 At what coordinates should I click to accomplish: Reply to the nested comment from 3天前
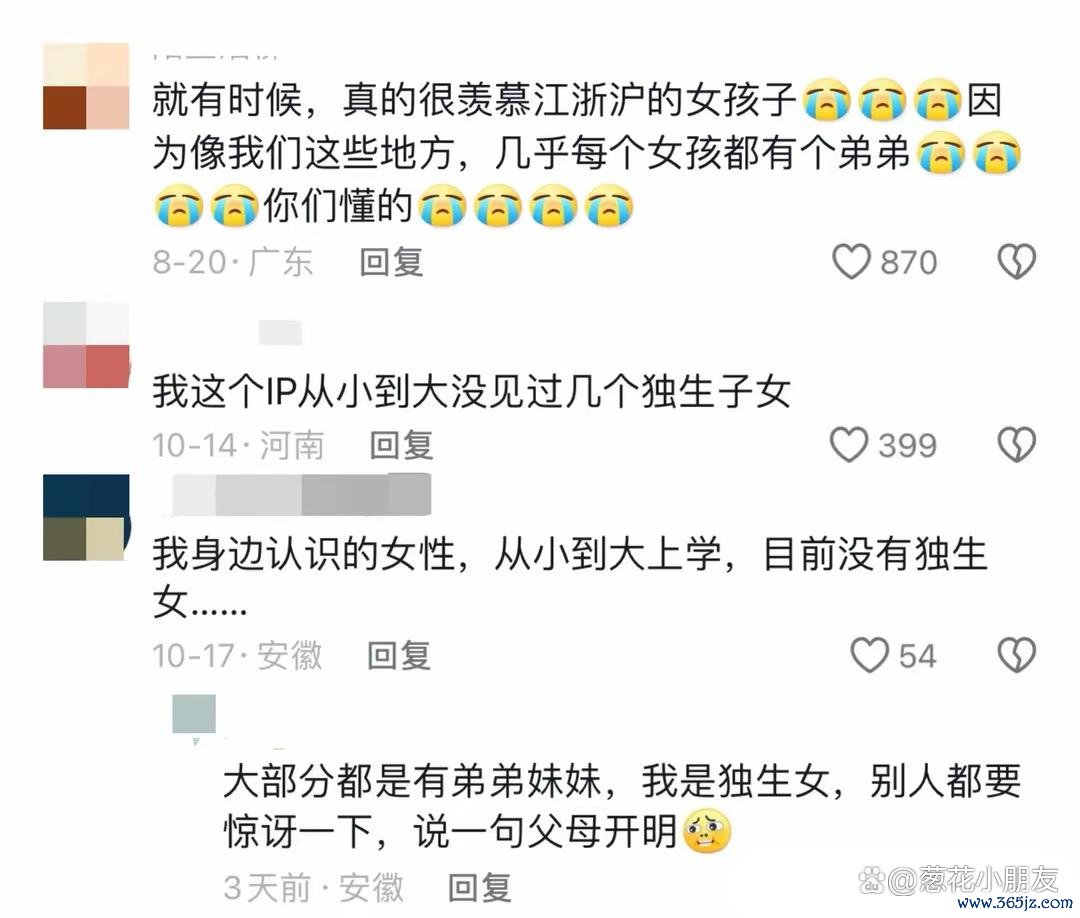(x=479, y=887)
